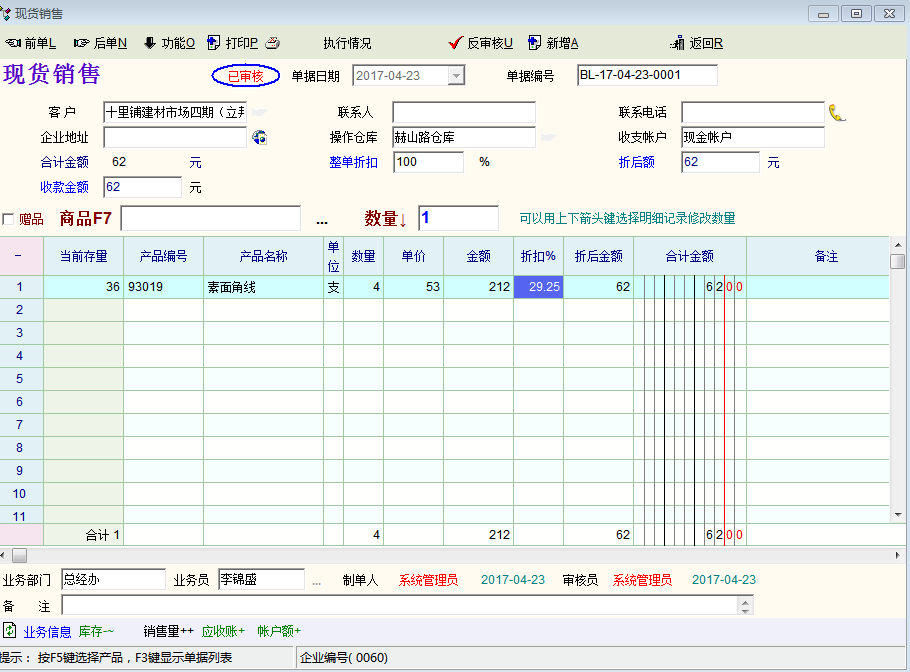Create new order with 新增
Image resolution: width=910 pixels, height=672 pixels.
pos(553,43)
